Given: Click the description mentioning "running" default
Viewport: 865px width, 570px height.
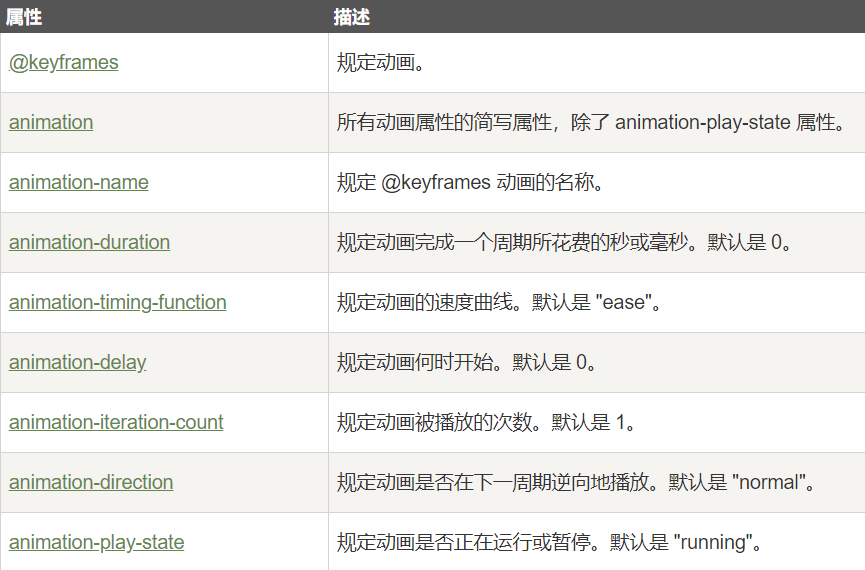Looking at the screenshot, I should [x=549, y=542].
